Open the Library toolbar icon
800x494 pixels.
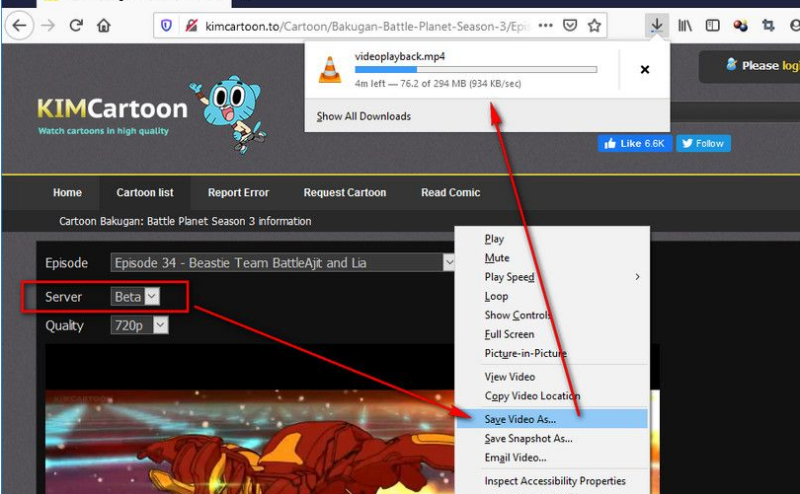tap(685, 26)
